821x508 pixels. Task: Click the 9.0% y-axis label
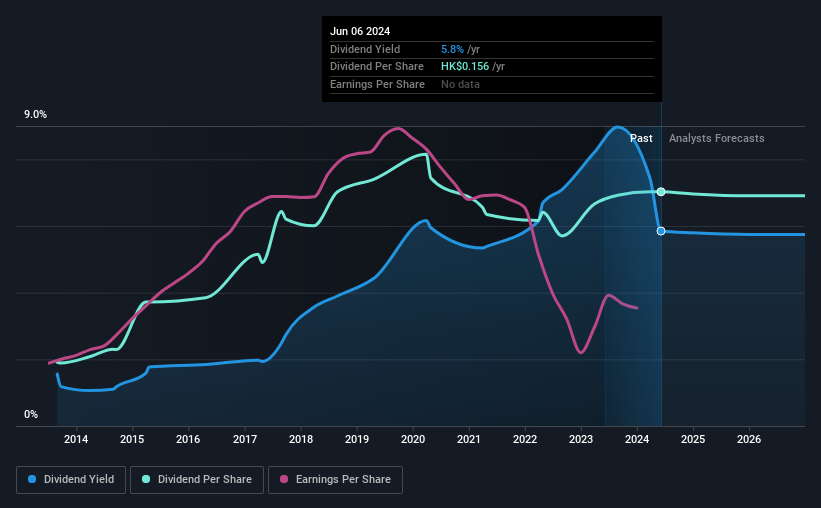click(35, 115)
